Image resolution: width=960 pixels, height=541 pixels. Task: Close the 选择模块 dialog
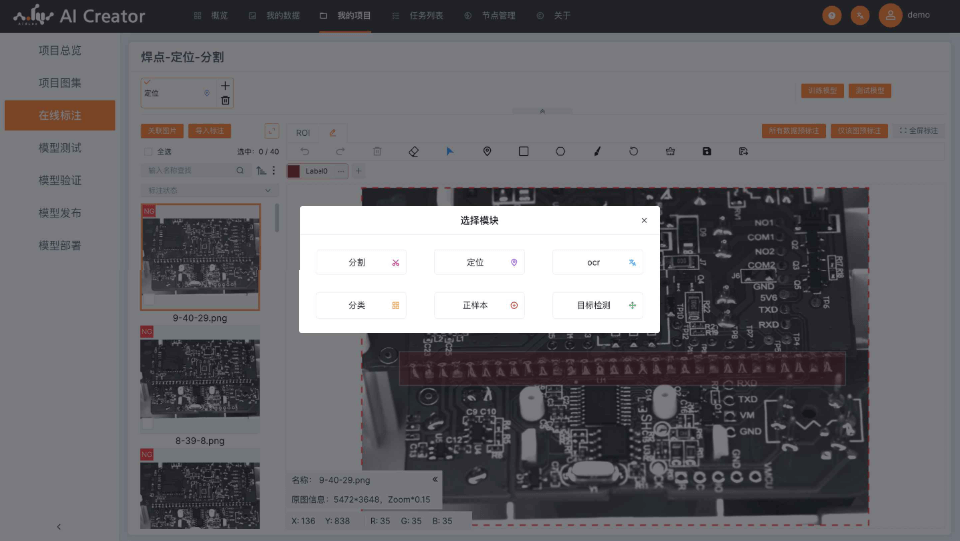pyautogui.click(x=644, y=220)
